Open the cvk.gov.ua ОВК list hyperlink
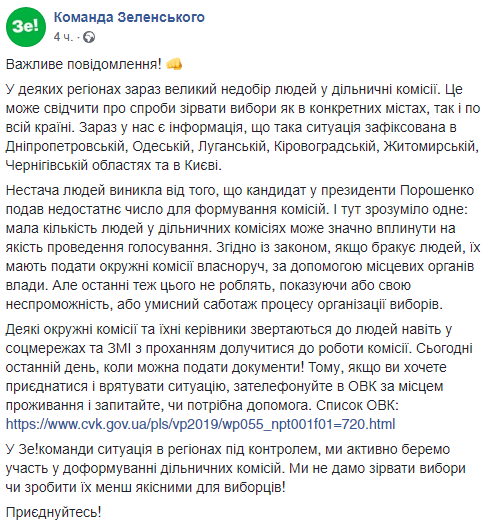This screenshot has width=492, height=523. [200, 424]
